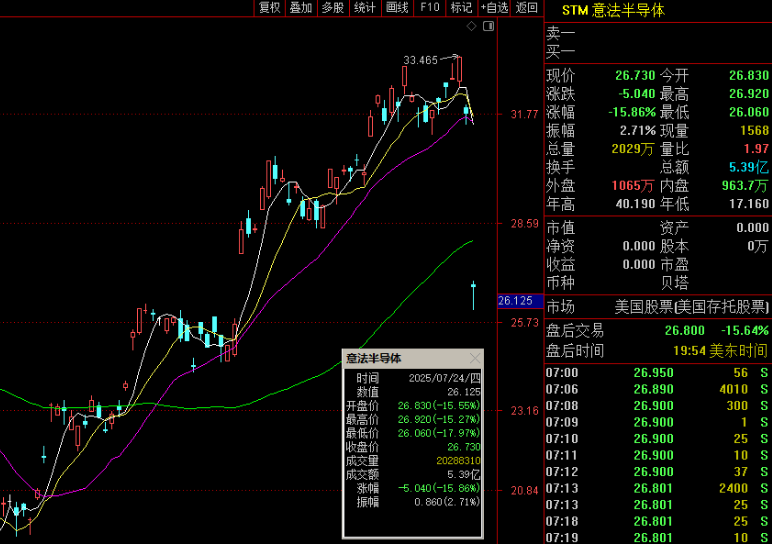Screen dimensions: 772x544
Task: Select the 07:12 trade row
Action: [657, 472]
